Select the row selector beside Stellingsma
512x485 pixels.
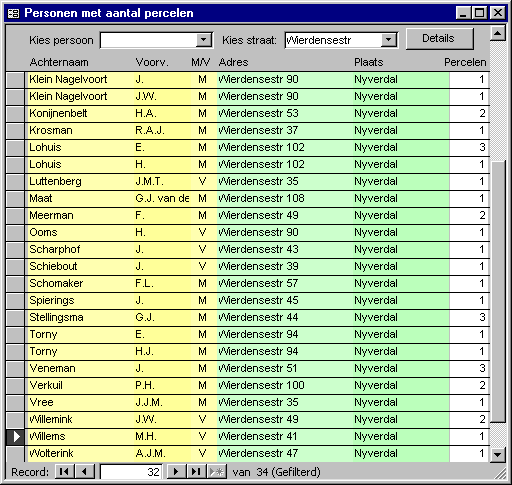coord(15,318)
